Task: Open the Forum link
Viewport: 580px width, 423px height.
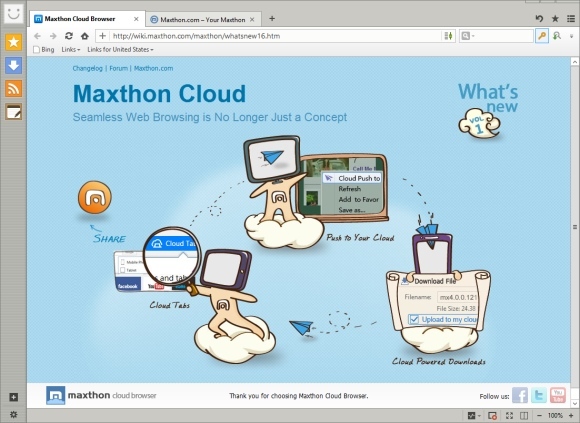Action: point(118,68)
